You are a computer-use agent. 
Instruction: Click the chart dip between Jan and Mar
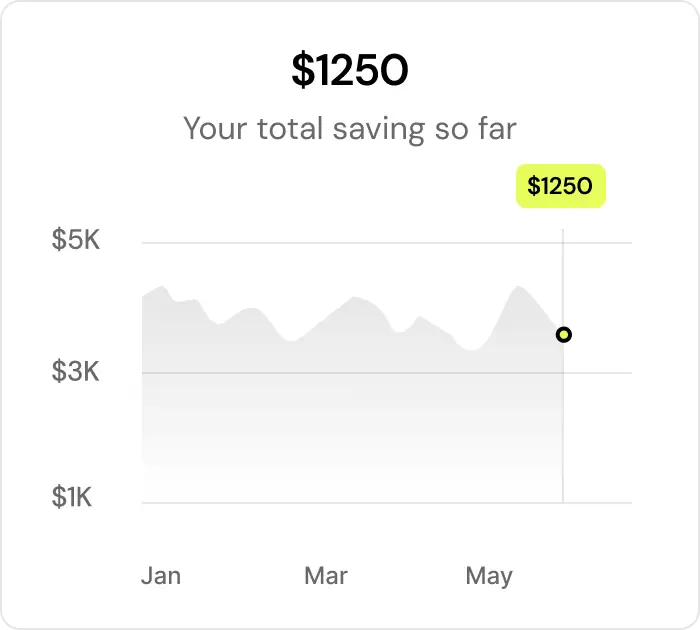pyautogui.click(x=291, y=340)
